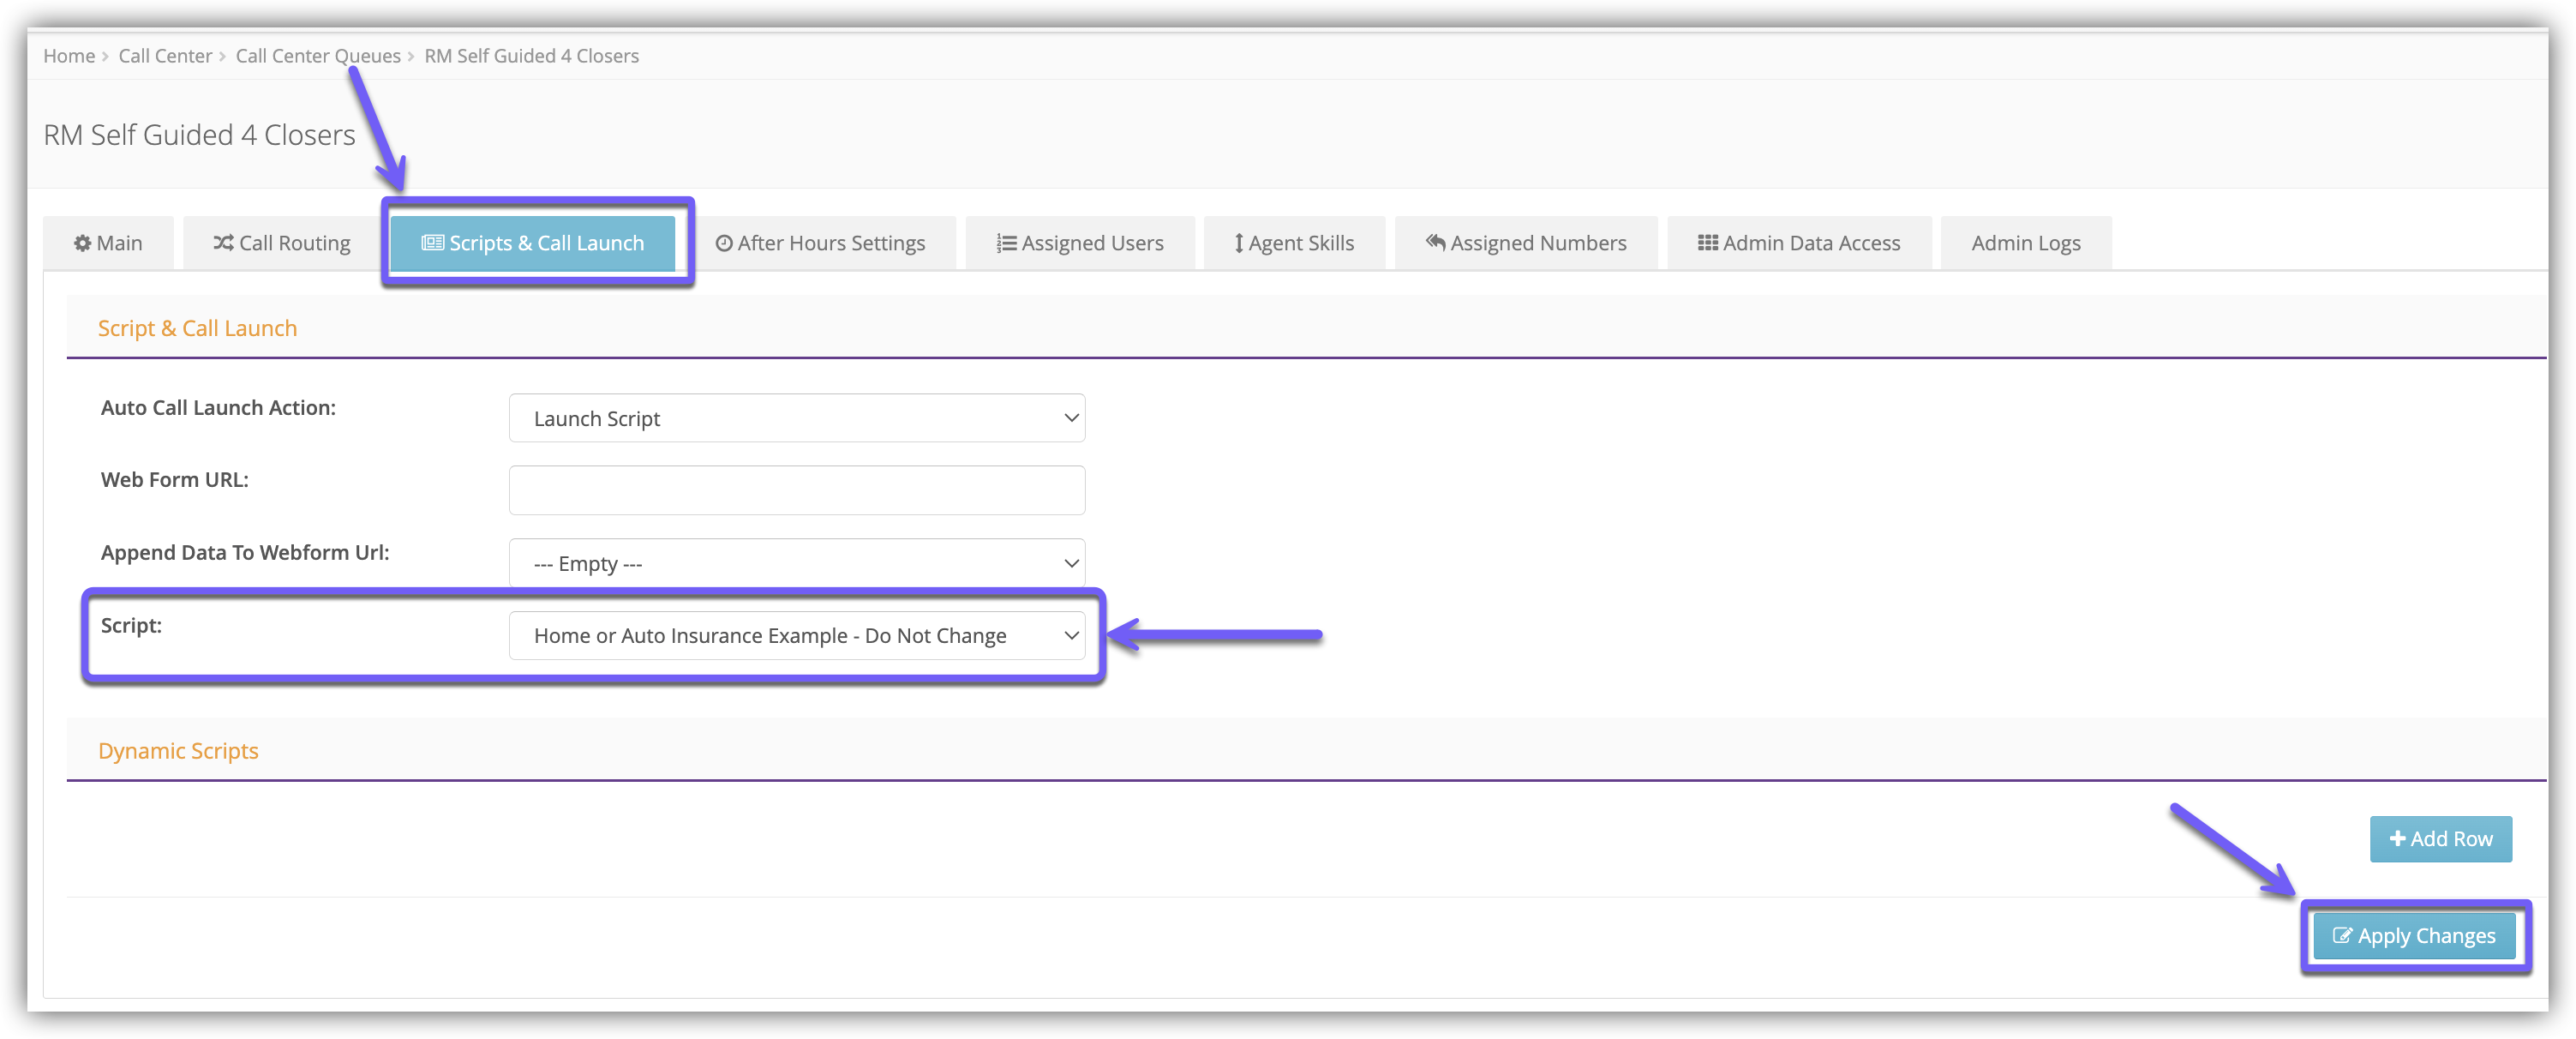Click the vertical arrows icon on Agent Skills
This screenshot has width=2576, height=1039.
(x=1238, y=243)
